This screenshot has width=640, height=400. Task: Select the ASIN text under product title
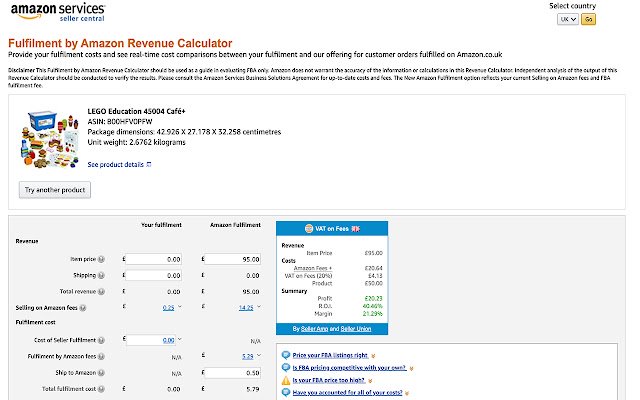click(x=120, y=122)
